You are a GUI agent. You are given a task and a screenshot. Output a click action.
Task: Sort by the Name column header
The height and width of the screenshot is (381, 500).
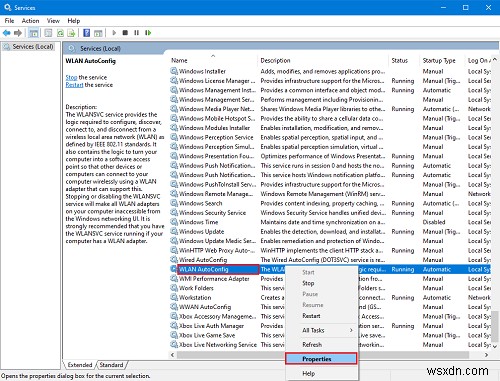[213, 60]
